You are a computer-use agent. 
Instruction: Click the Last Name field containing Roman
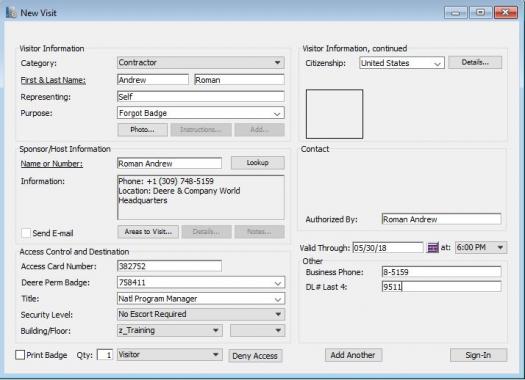pyautogui.click(x=239, y=80)
